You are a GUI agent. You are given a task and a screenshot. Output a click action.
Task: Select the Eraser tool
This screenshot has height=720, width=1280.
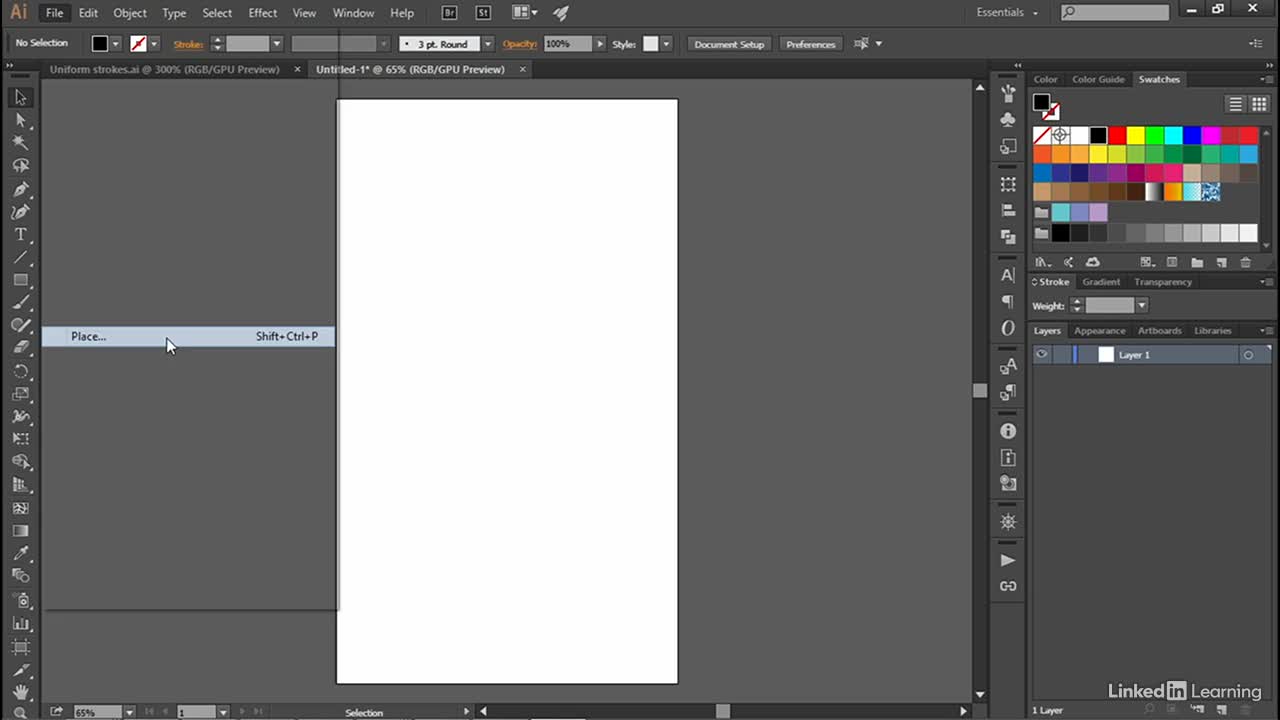tap(20, 348)
